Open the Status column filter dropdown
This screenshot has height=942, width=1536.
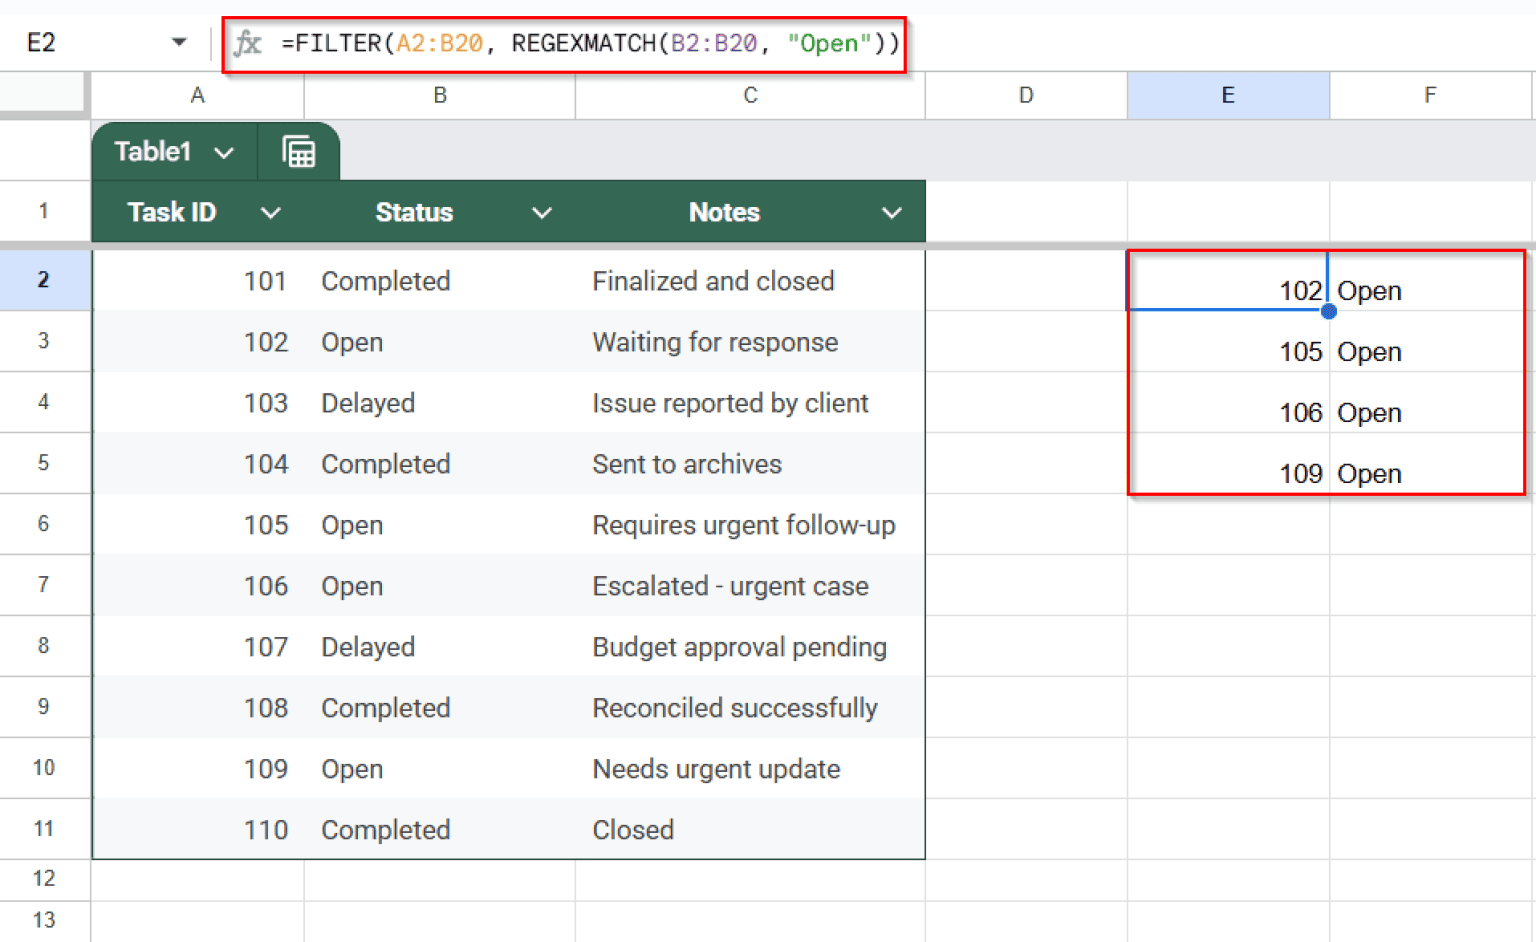tap(542, 212)
